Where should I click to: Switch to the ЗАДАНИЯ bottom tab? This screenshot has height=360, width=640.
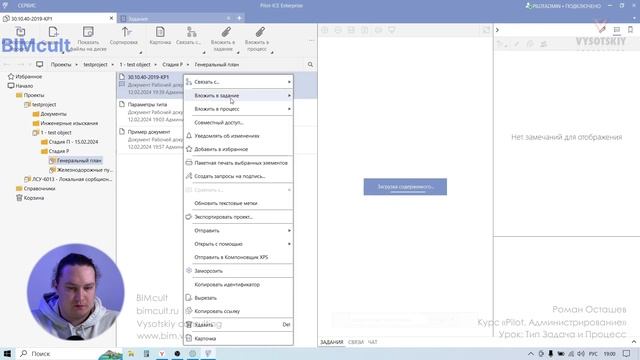[331, 342]
